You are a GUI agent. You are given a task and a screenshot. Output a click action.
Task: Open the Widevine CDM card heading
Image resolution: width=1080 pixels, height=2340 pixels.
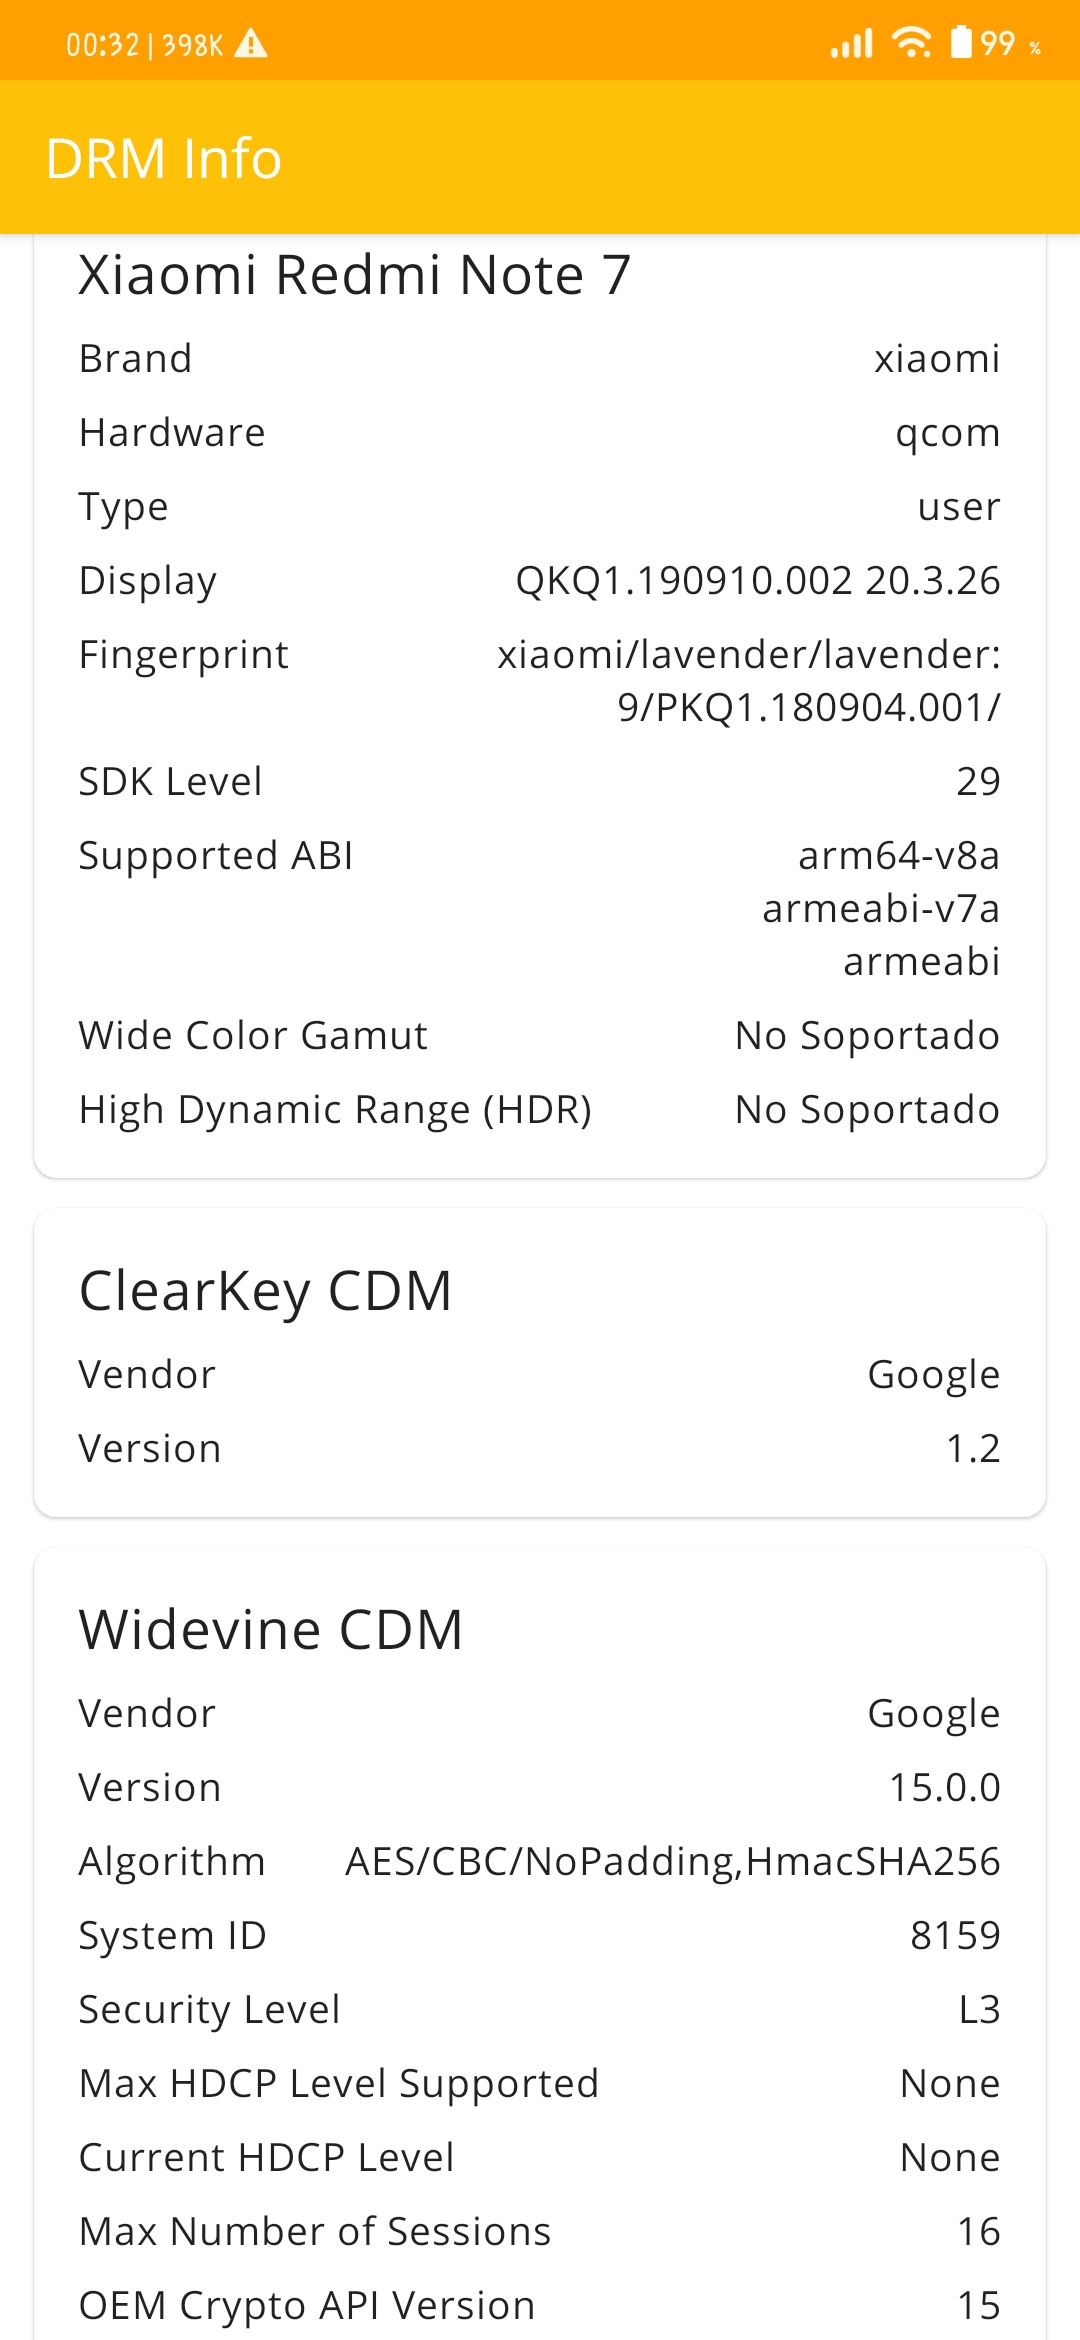pyautogui.click(x=271, y=1629)
